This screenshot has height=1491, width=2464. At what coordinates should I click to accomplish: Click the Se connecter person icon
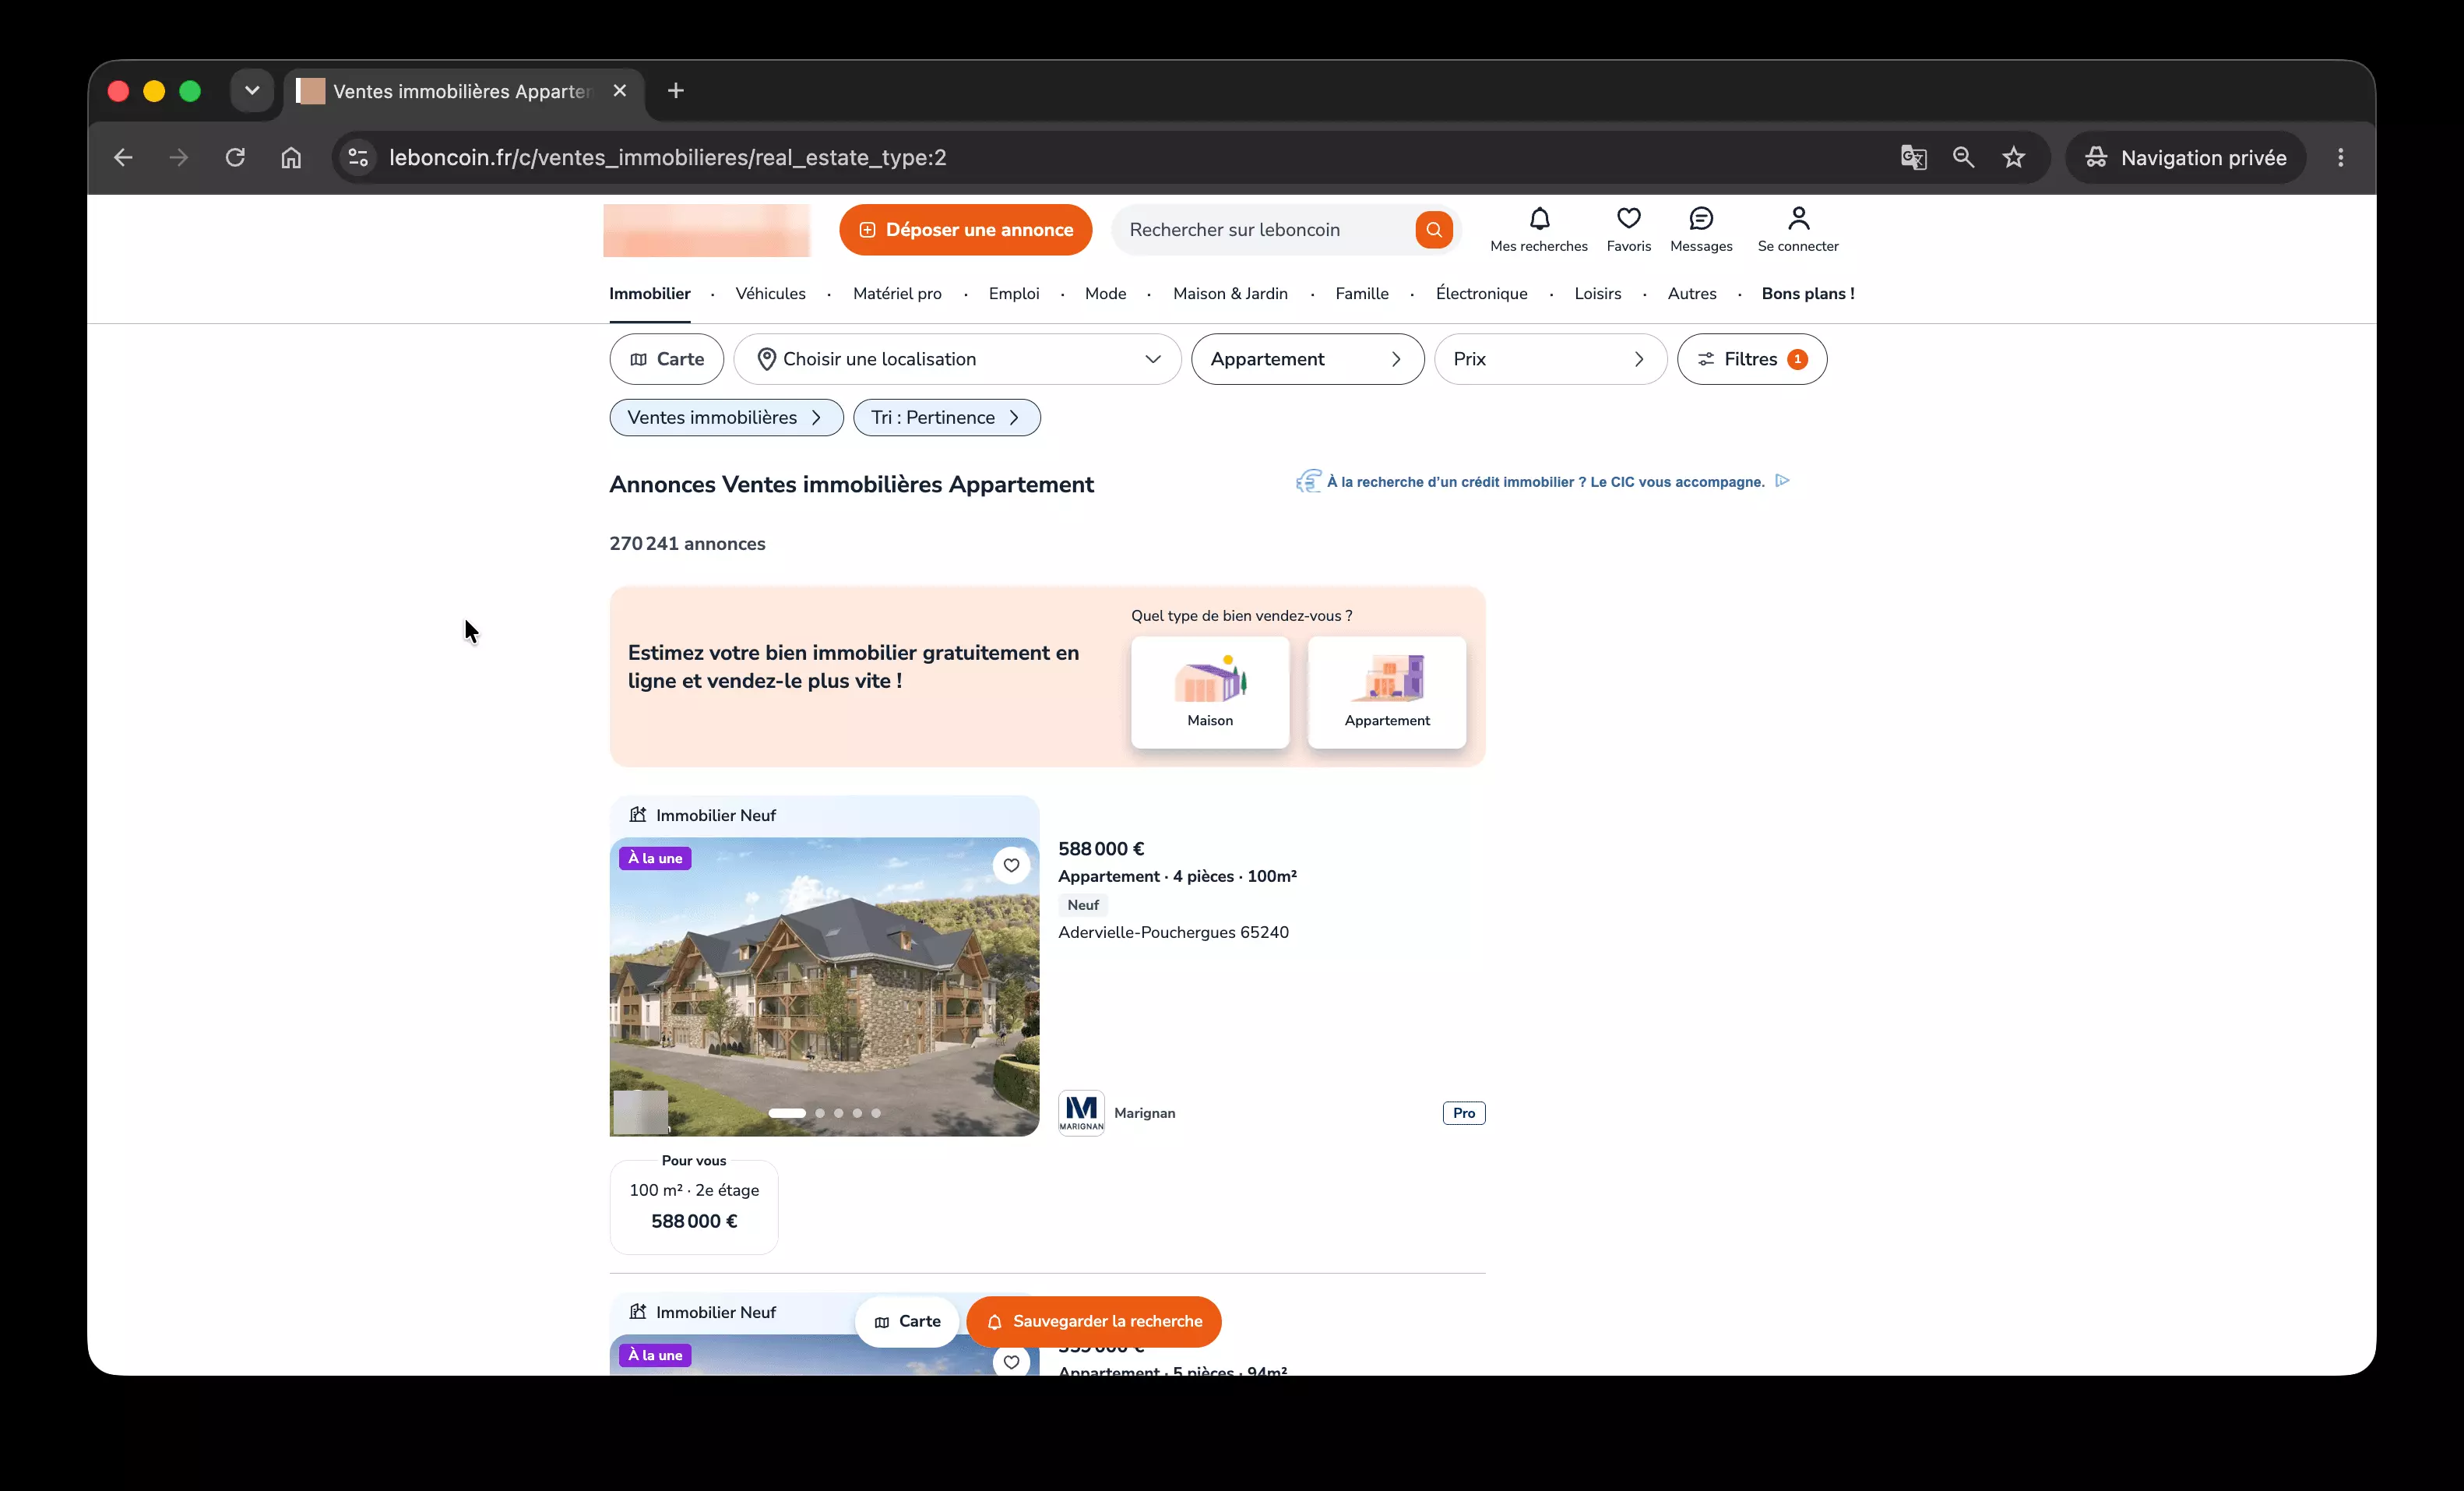[x=1798, y=229]
